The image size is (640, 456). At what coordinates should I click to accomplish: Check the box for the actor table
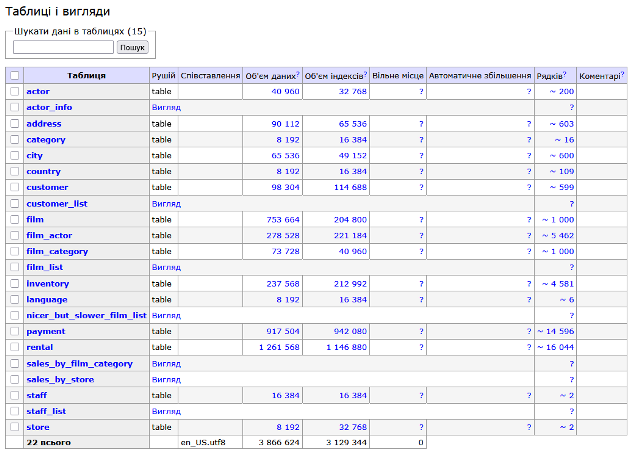pyautogui.click(x=14, y=91)
